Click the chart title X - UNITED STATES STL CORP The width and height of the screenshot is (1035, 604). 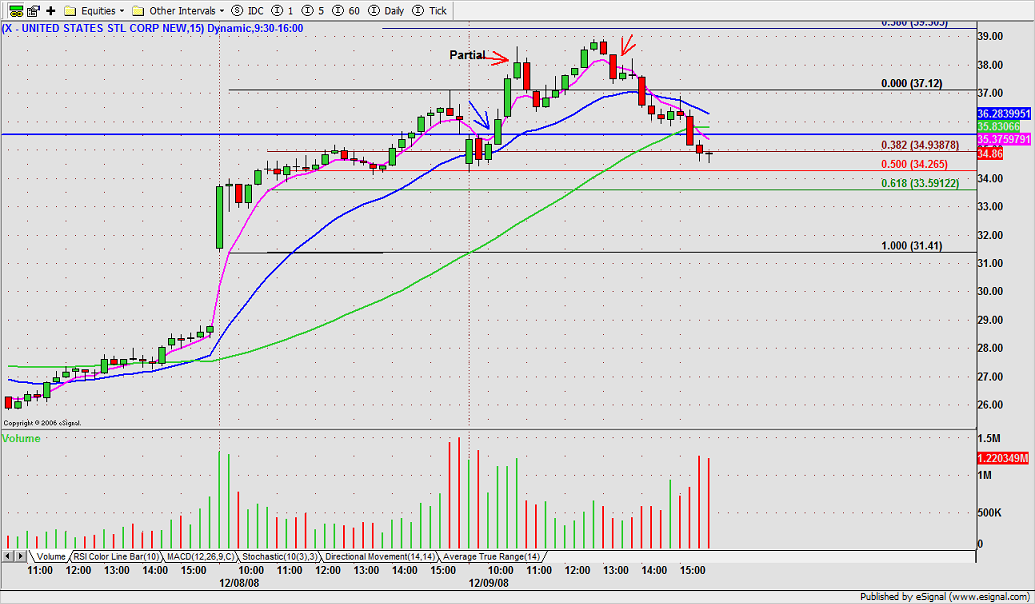coord(152,28)
